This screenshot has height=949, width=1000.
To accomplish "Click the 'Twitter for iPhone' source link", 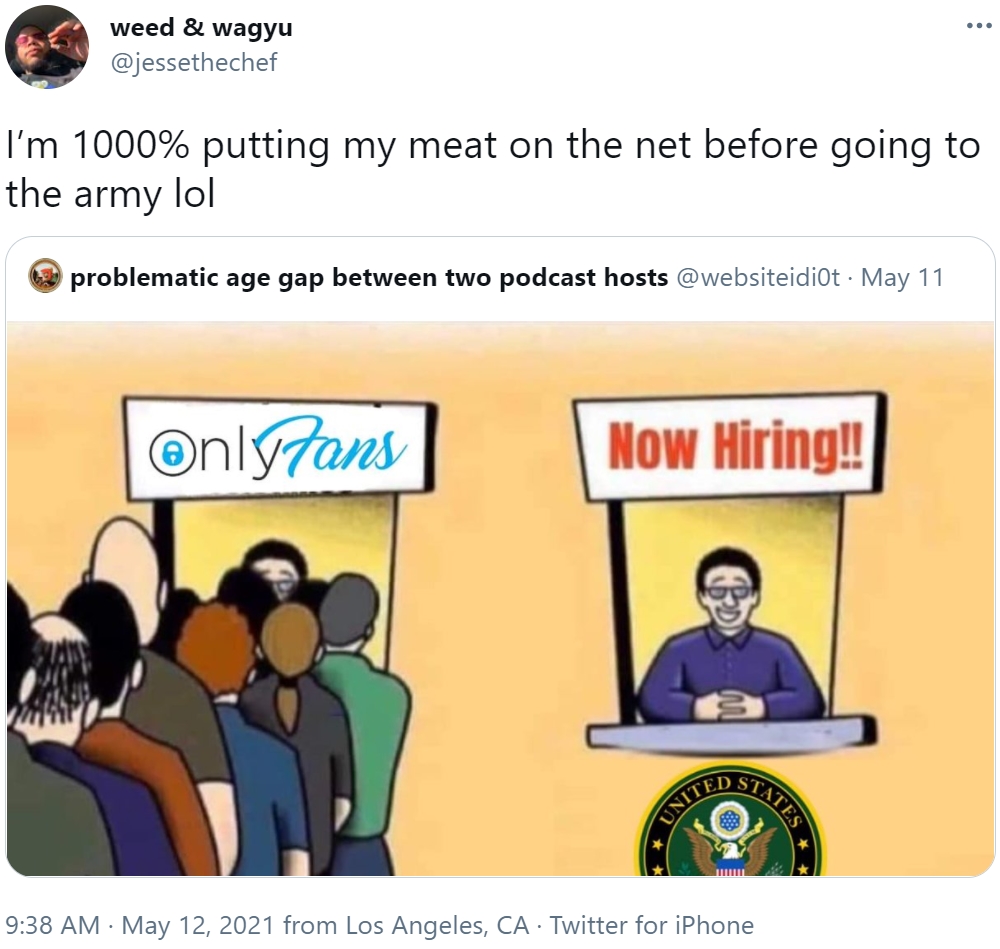I will coord(652,925).
